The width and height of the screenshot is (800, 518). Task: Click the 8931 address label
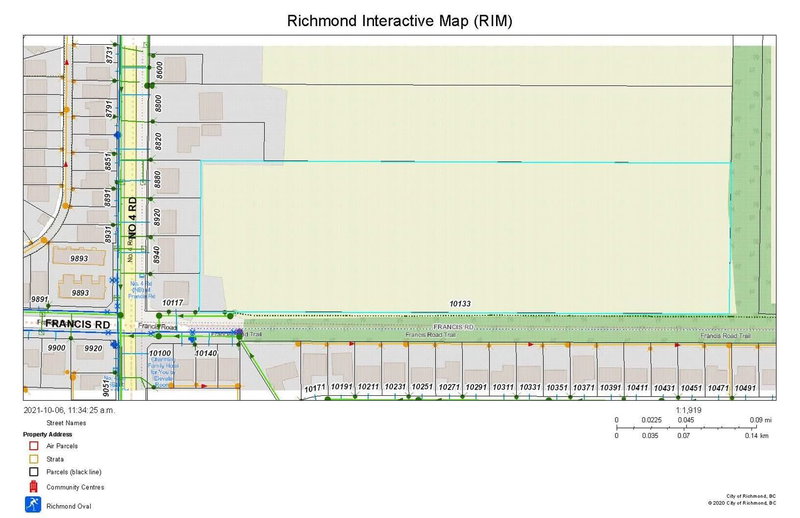click(108, 234)
